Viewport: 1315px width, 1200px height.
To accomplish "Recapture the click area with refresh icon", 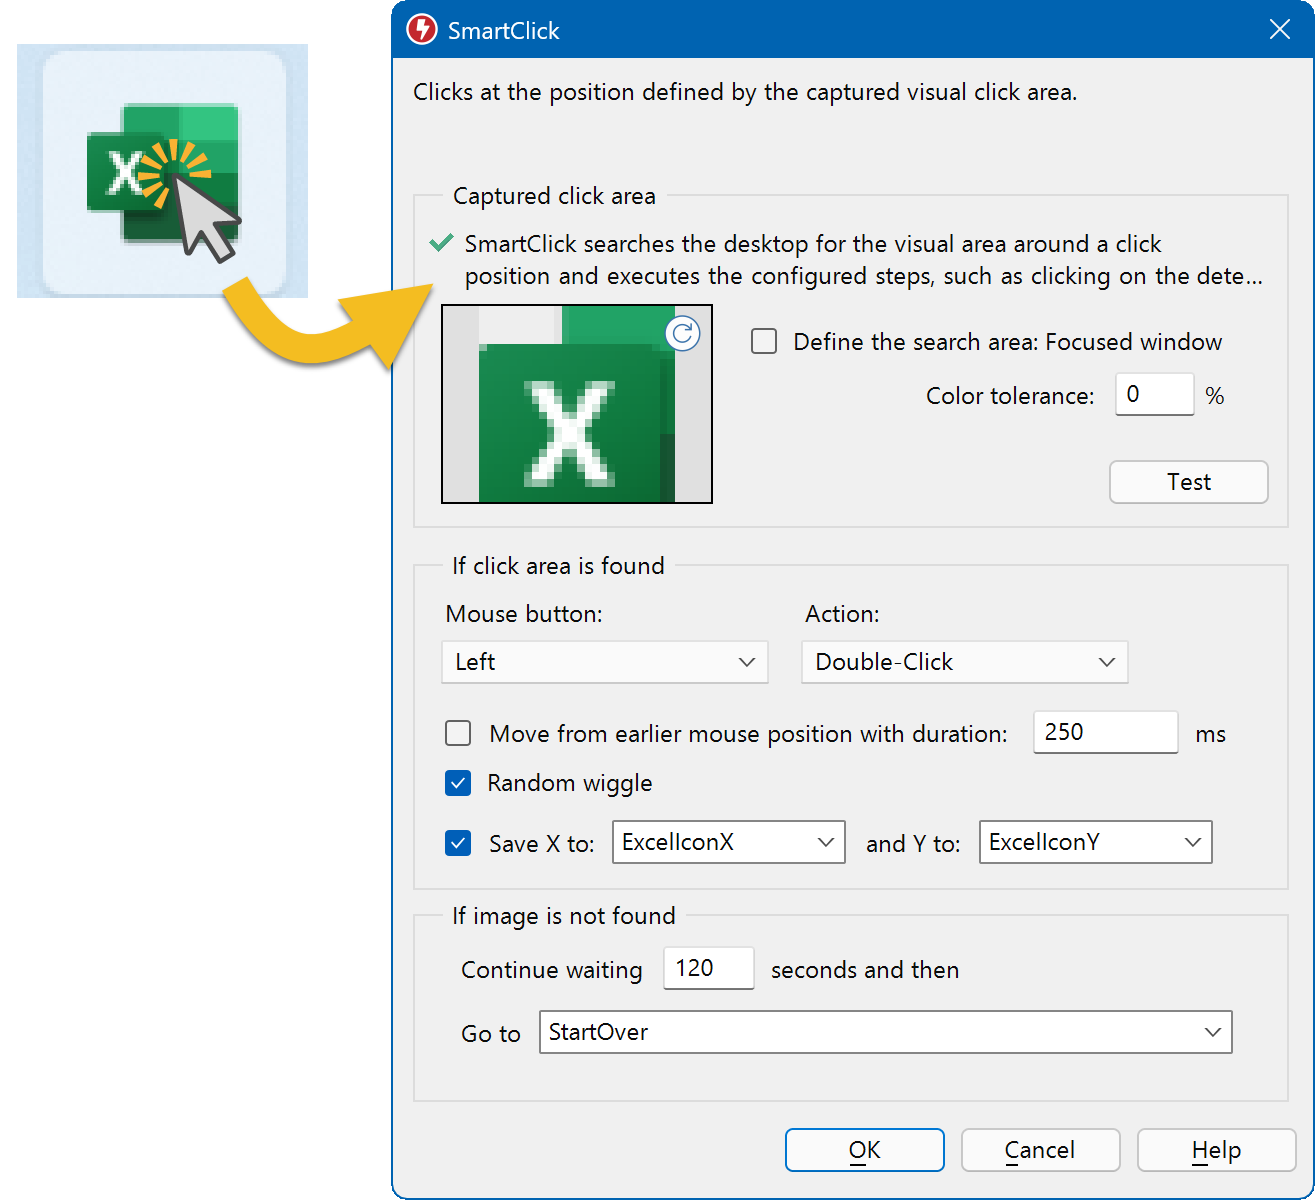I will 682,334.
